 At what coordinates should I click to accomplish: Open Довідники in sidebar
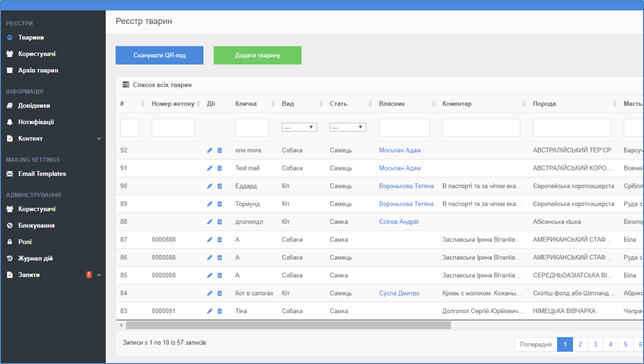pyautogui.click(x=34, y=106)
